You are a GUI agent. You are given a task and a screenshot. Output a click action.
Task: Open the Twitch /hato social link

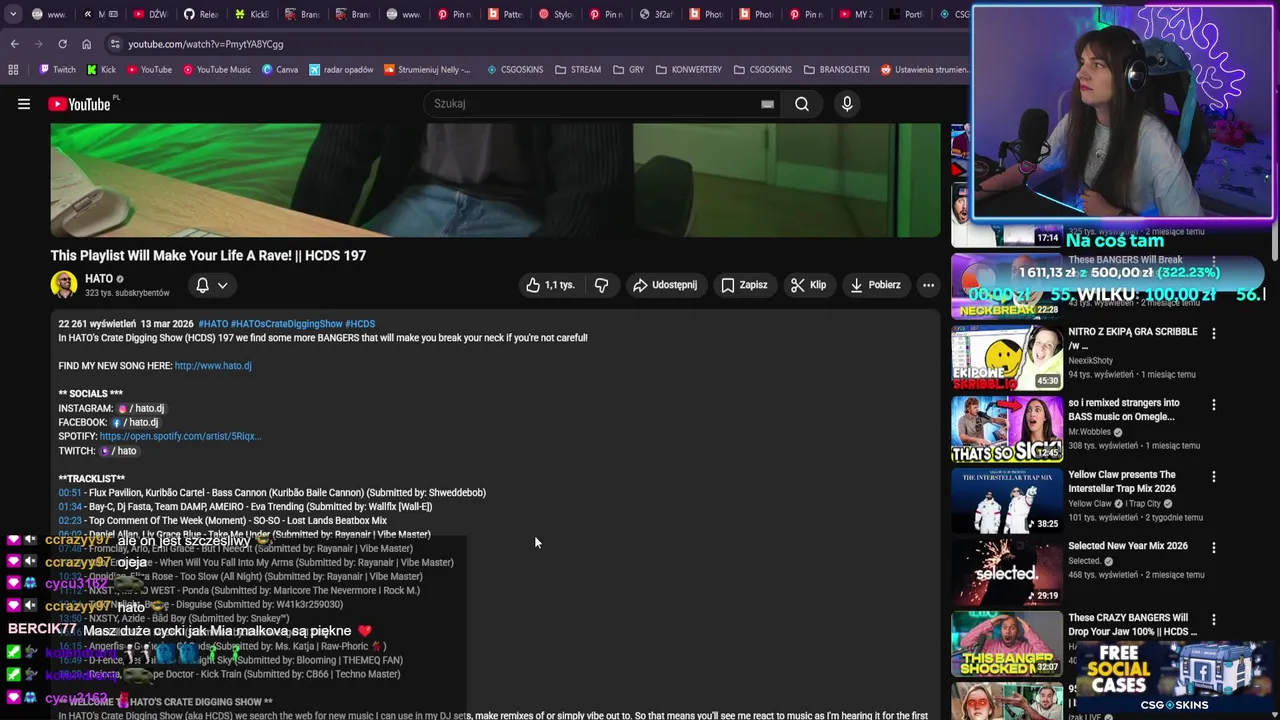point(118,451)
